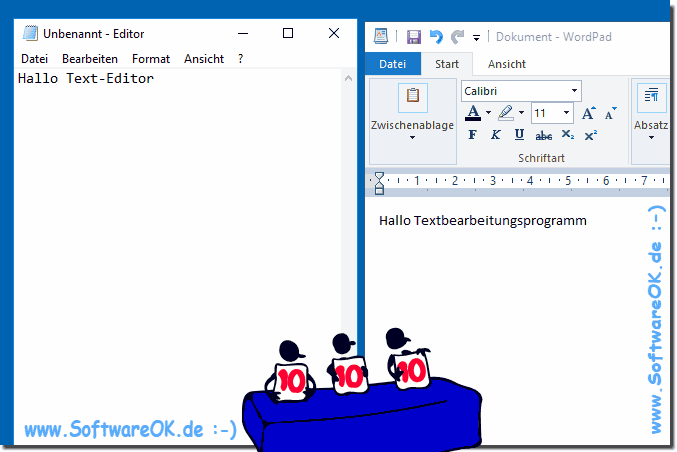Click the Hallo Text-Editor line in Editor
Viewport: 677px width, 452px height.
point(86,79)
